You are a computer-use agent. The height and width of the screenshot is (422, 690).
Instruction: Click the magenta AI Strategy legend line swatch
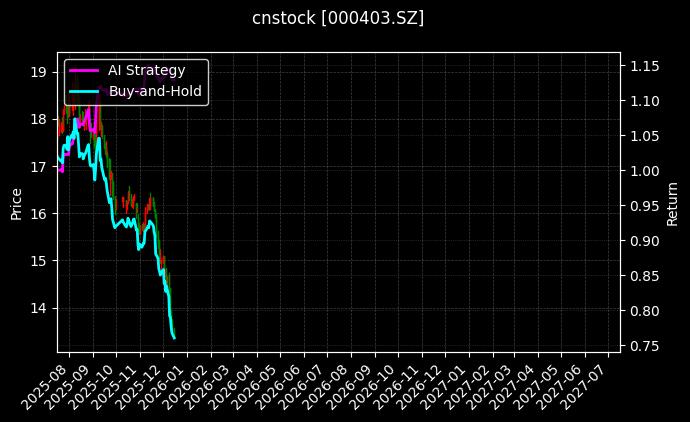click(x=84, y=70)
